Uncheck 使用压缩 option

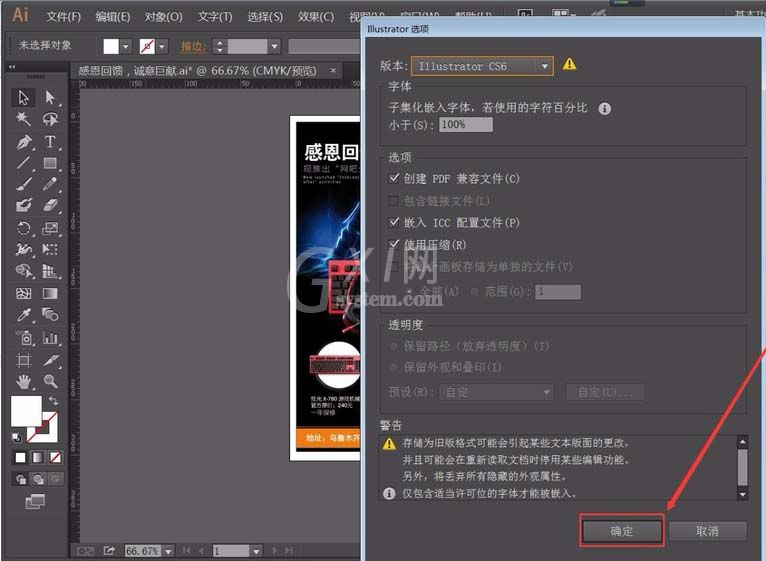(394, 244)
